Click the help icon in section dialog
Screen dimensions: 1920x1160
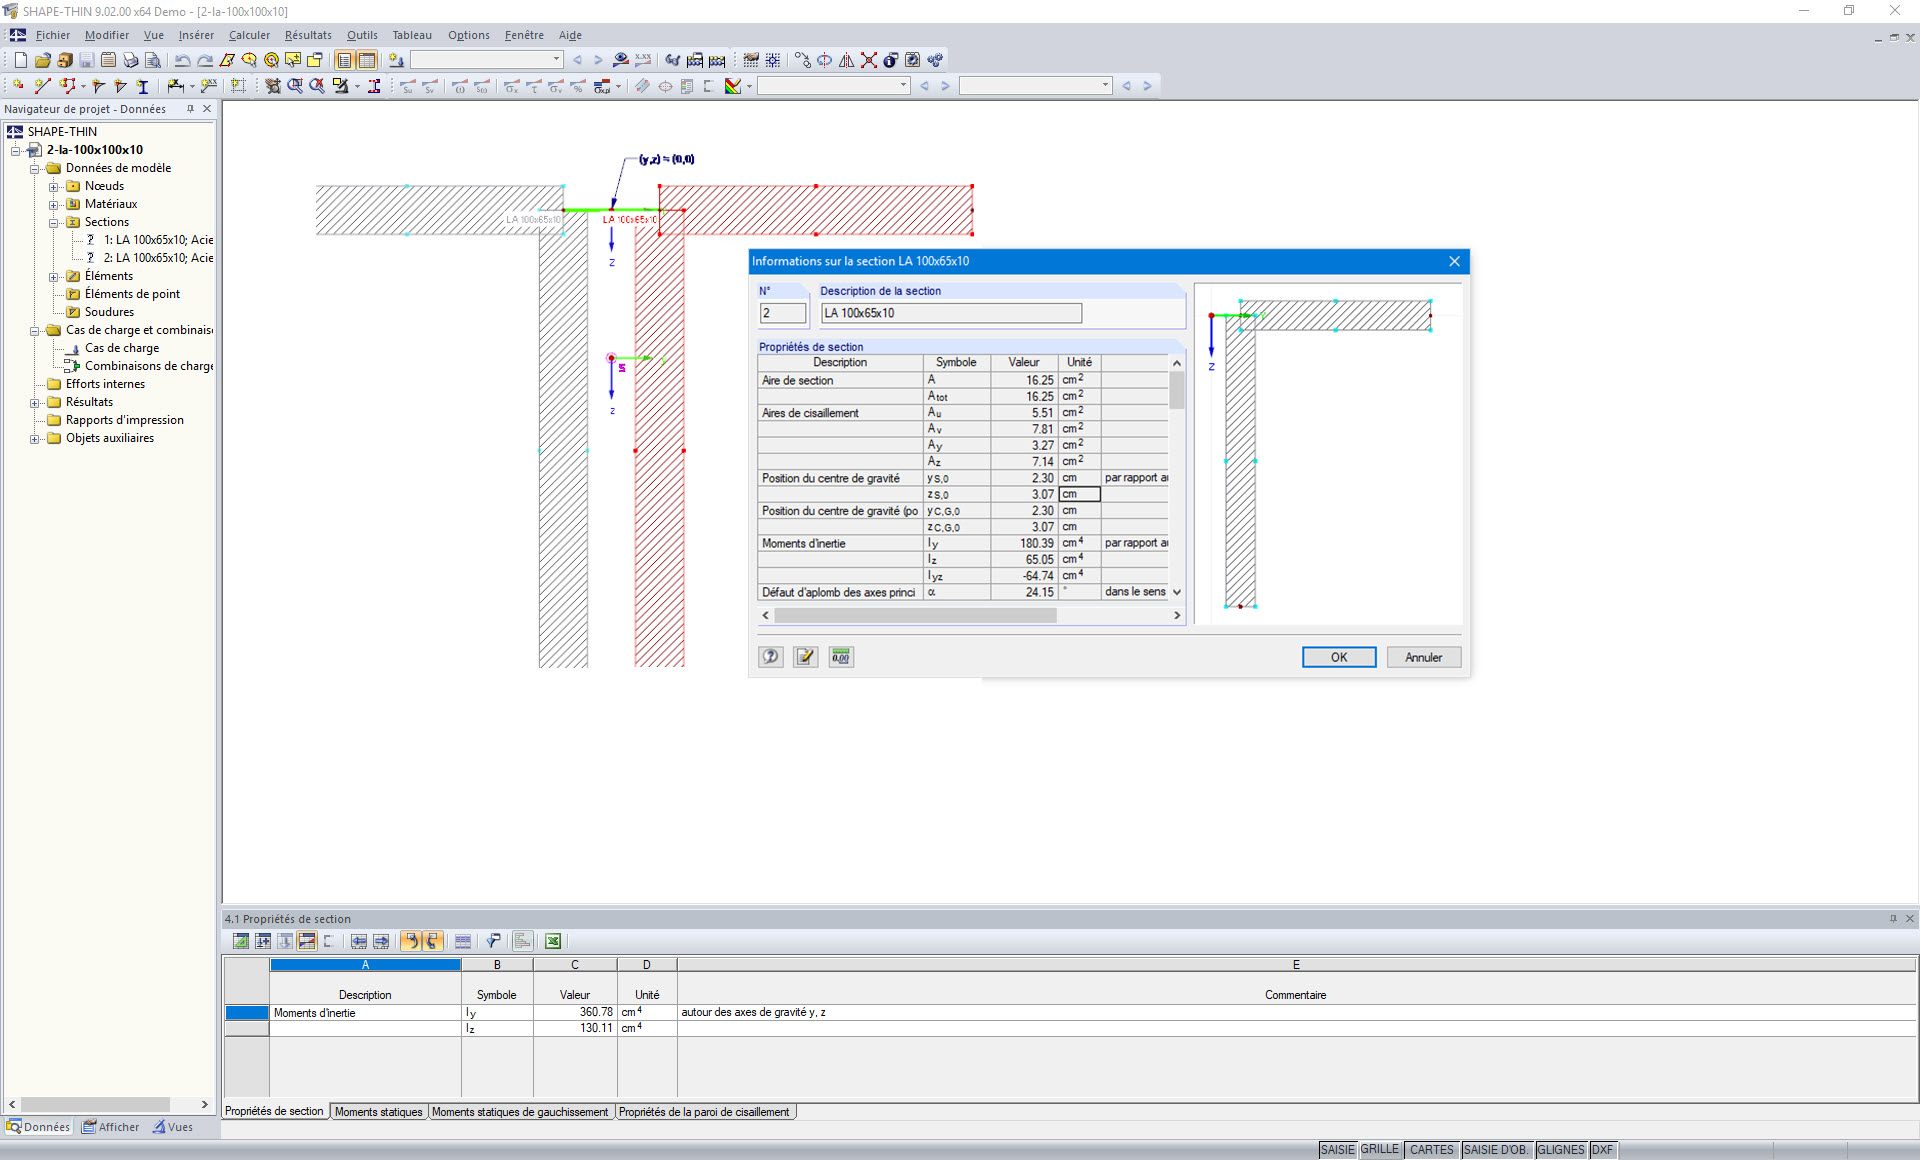(770, 657)
